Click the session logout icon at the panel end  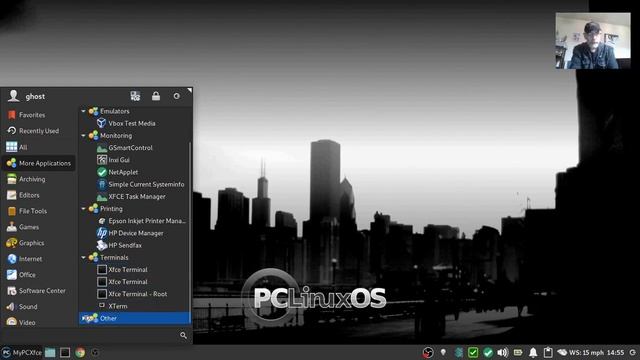click(633, 352)
